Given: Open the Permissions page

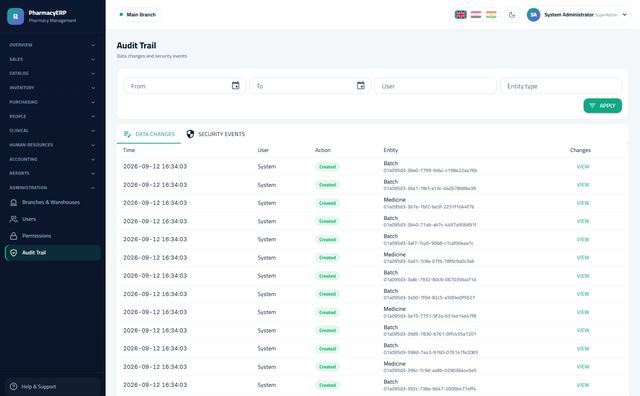Looking at the screenshot, I should (52, 236).
